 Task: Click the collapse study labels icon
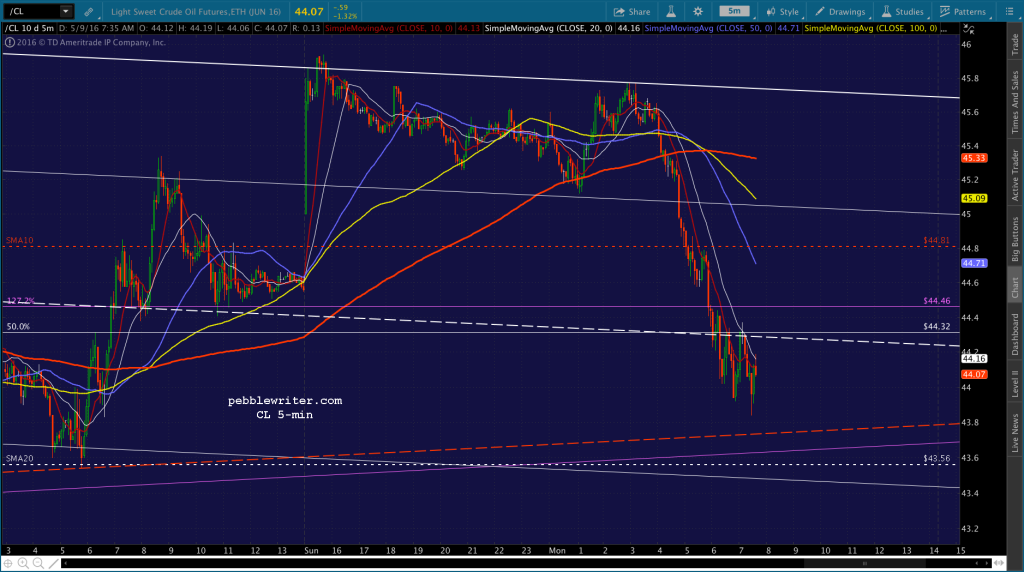pyautogui.click(x=968, y=29)
